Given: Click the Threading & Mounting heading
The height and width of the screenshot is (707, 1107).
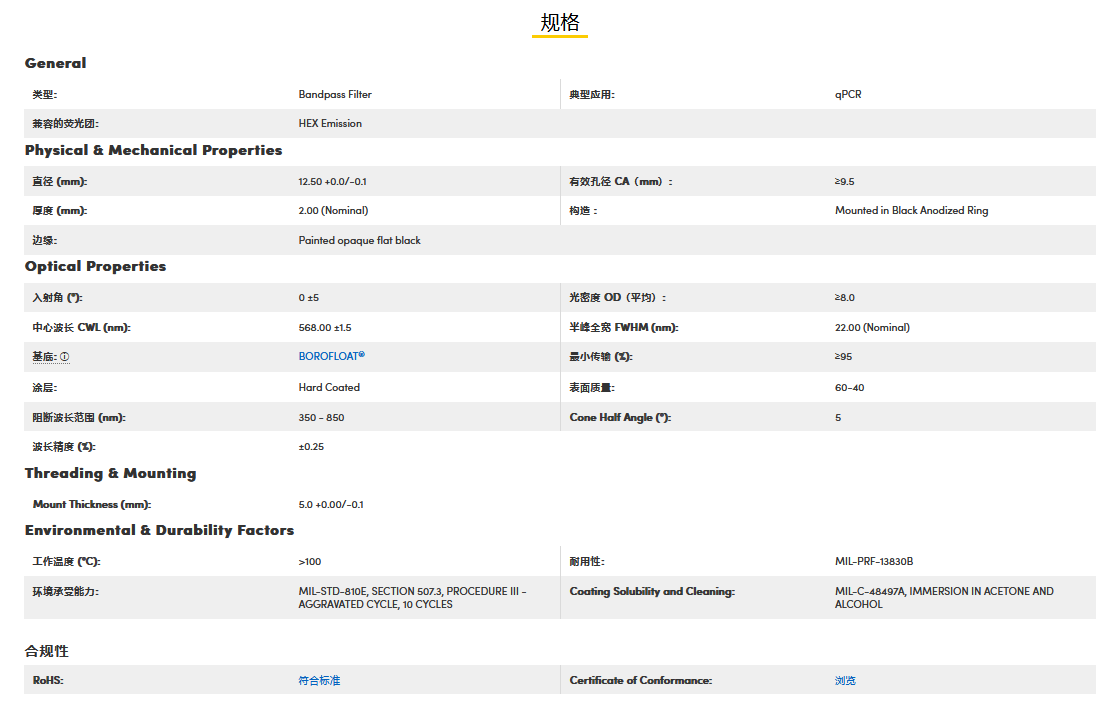Looking at the screenshot, I should (x=110, y=473).
